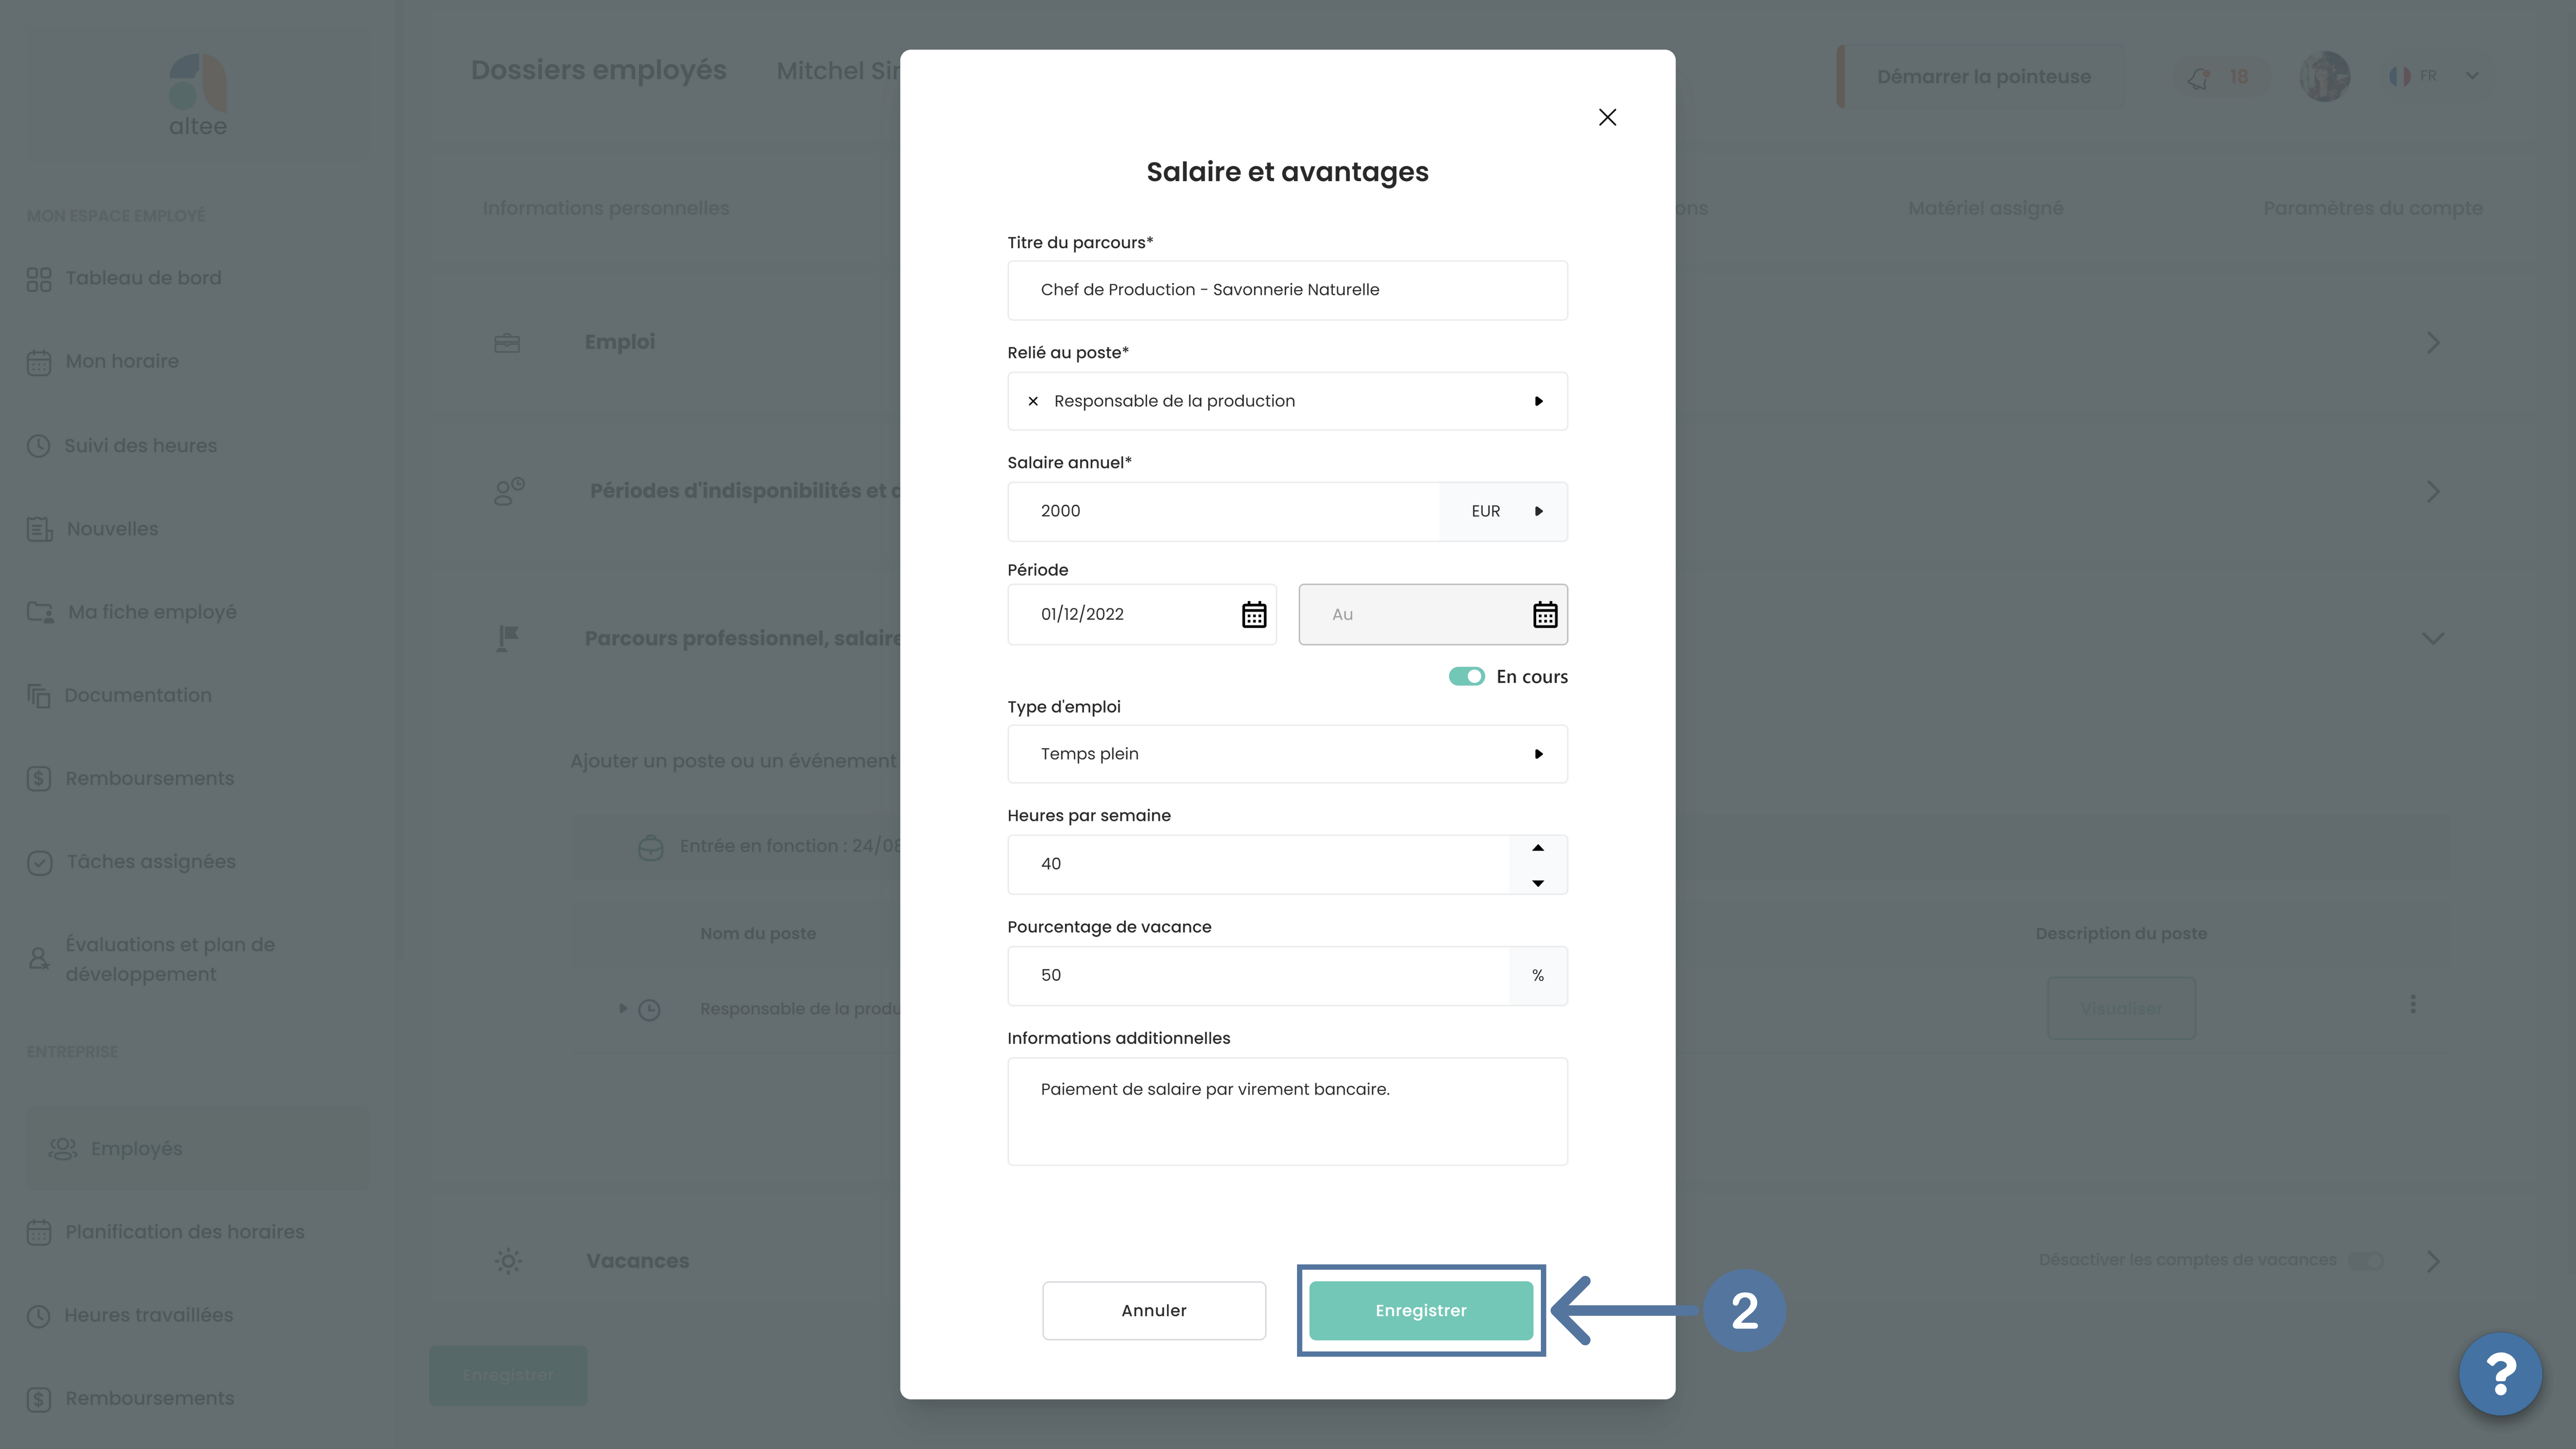2576x1449 pixels.
Task: Collapse the Parcours professionnel section chevron
Action: click(x=2433, y=639)
